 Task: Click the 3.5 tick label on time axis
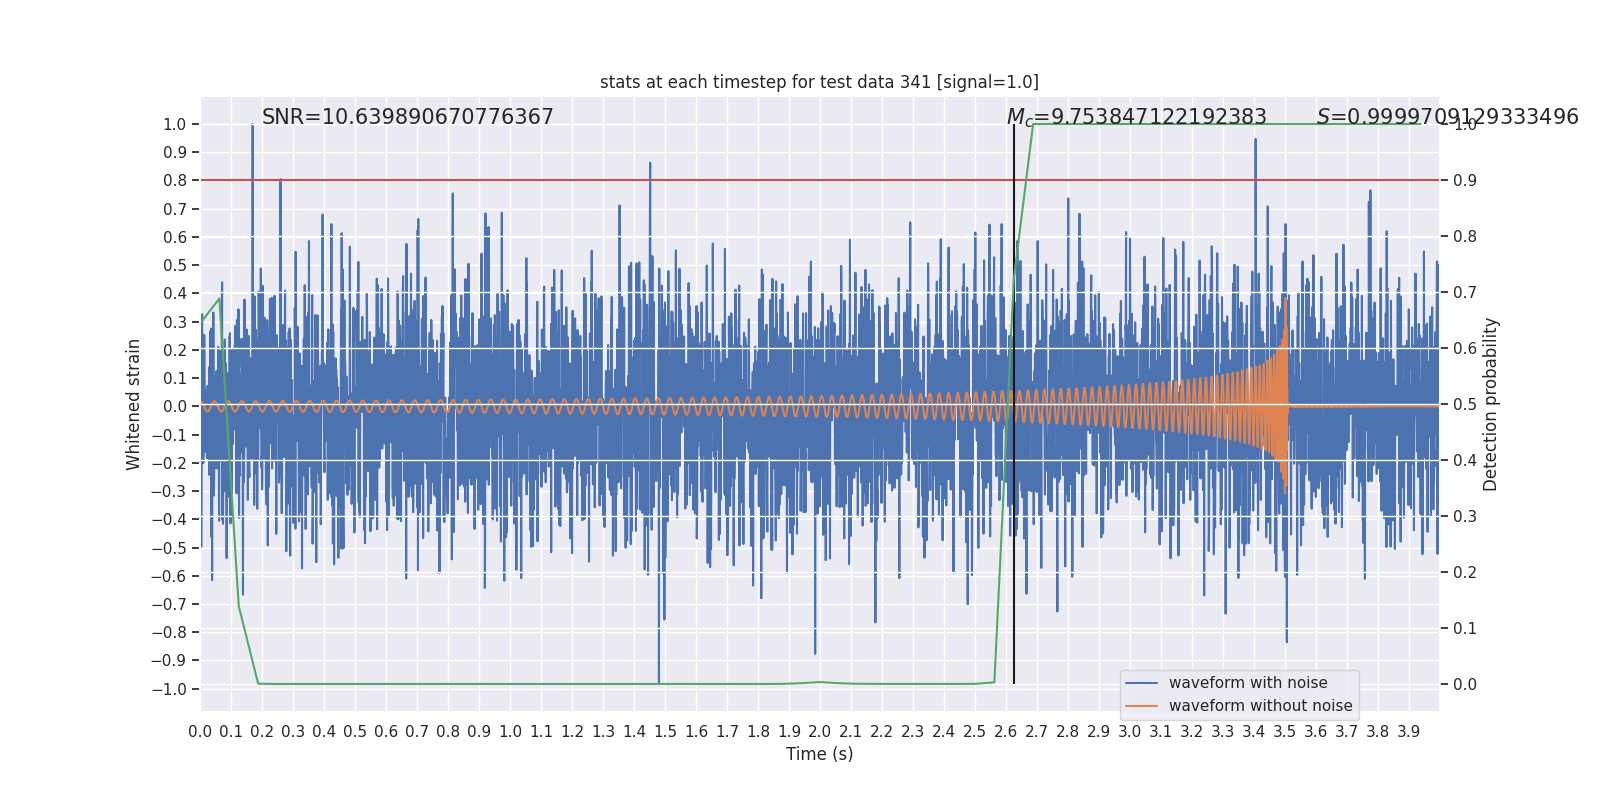pyautogui.click(x=1284, y=732)
